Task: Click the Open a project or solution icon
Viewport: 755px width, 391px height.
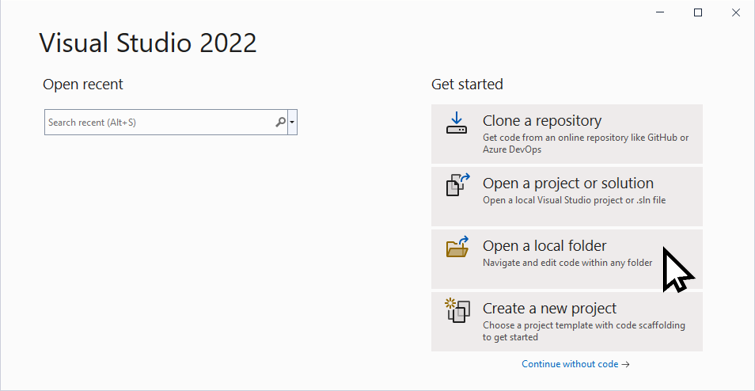Action: pyautogui.click(x=456, y=185)
